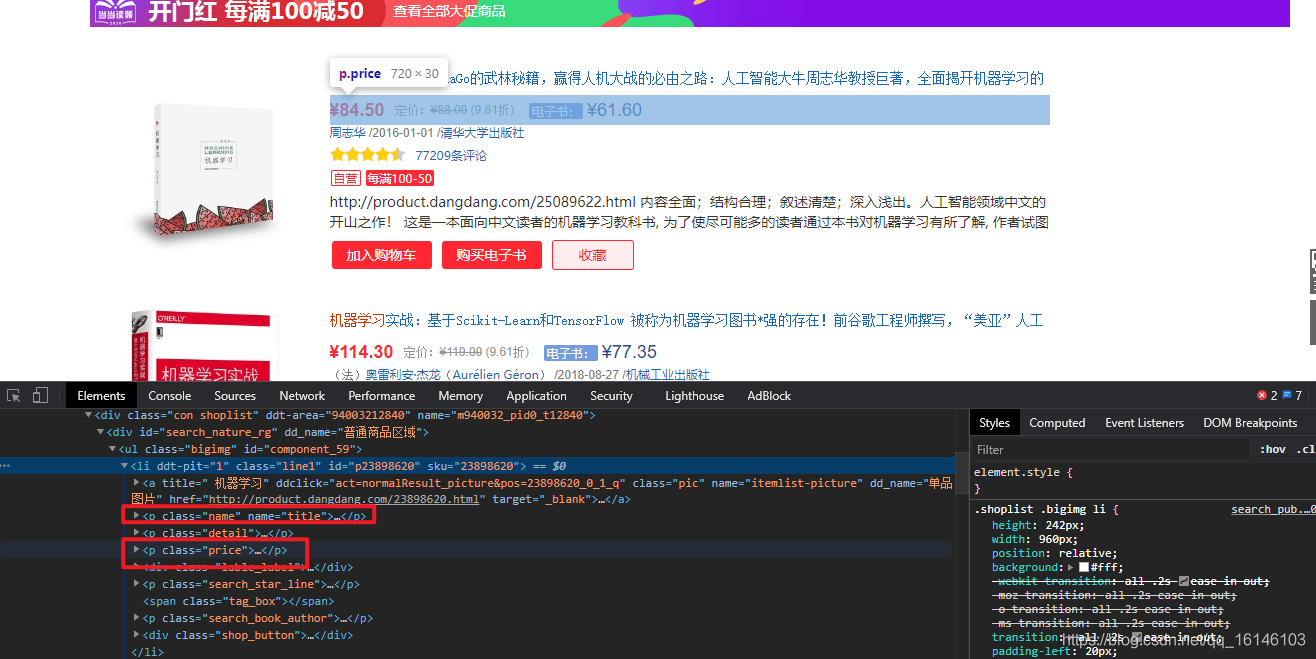Activate the inspect element picker icon
Image resolution: width=1316 pixels, height=659 pixels.
pos(14,395)
